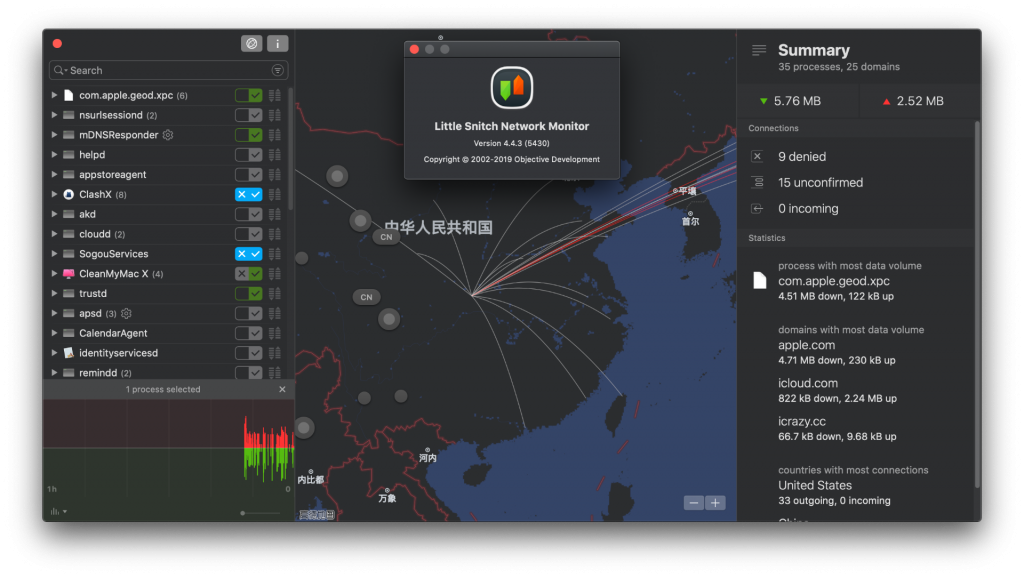Select the SogouServices process row
The height and width of the screenshot is (578, 1024).
[x=168, y=254]
